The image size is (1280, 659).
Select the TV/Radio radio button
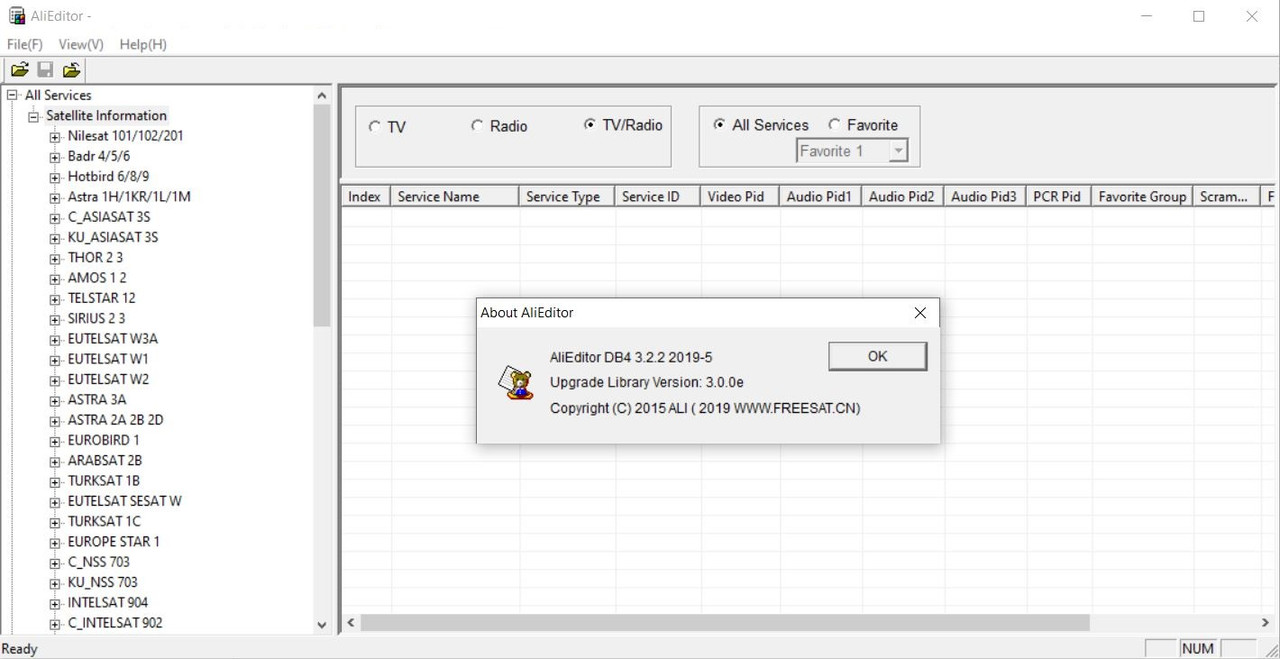click(590, 125)
